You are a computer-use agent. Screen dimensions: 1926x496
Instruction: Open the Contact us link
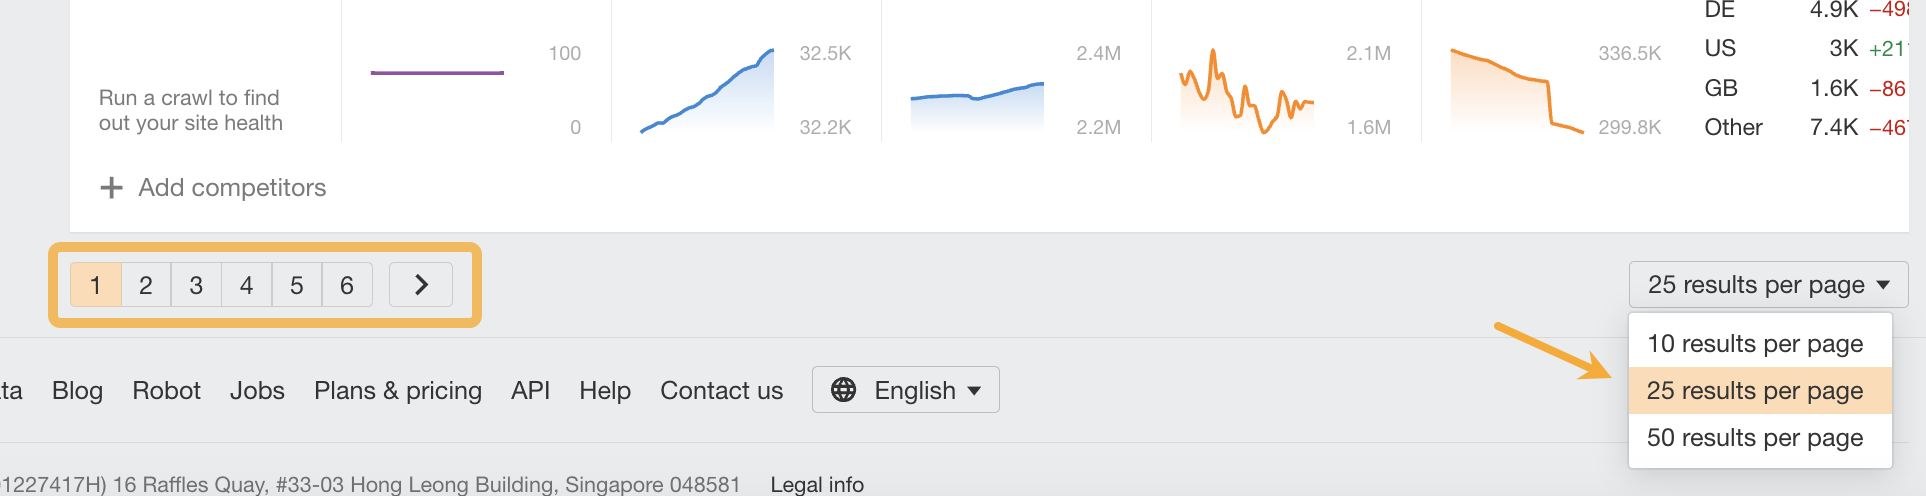click(721, 390)
